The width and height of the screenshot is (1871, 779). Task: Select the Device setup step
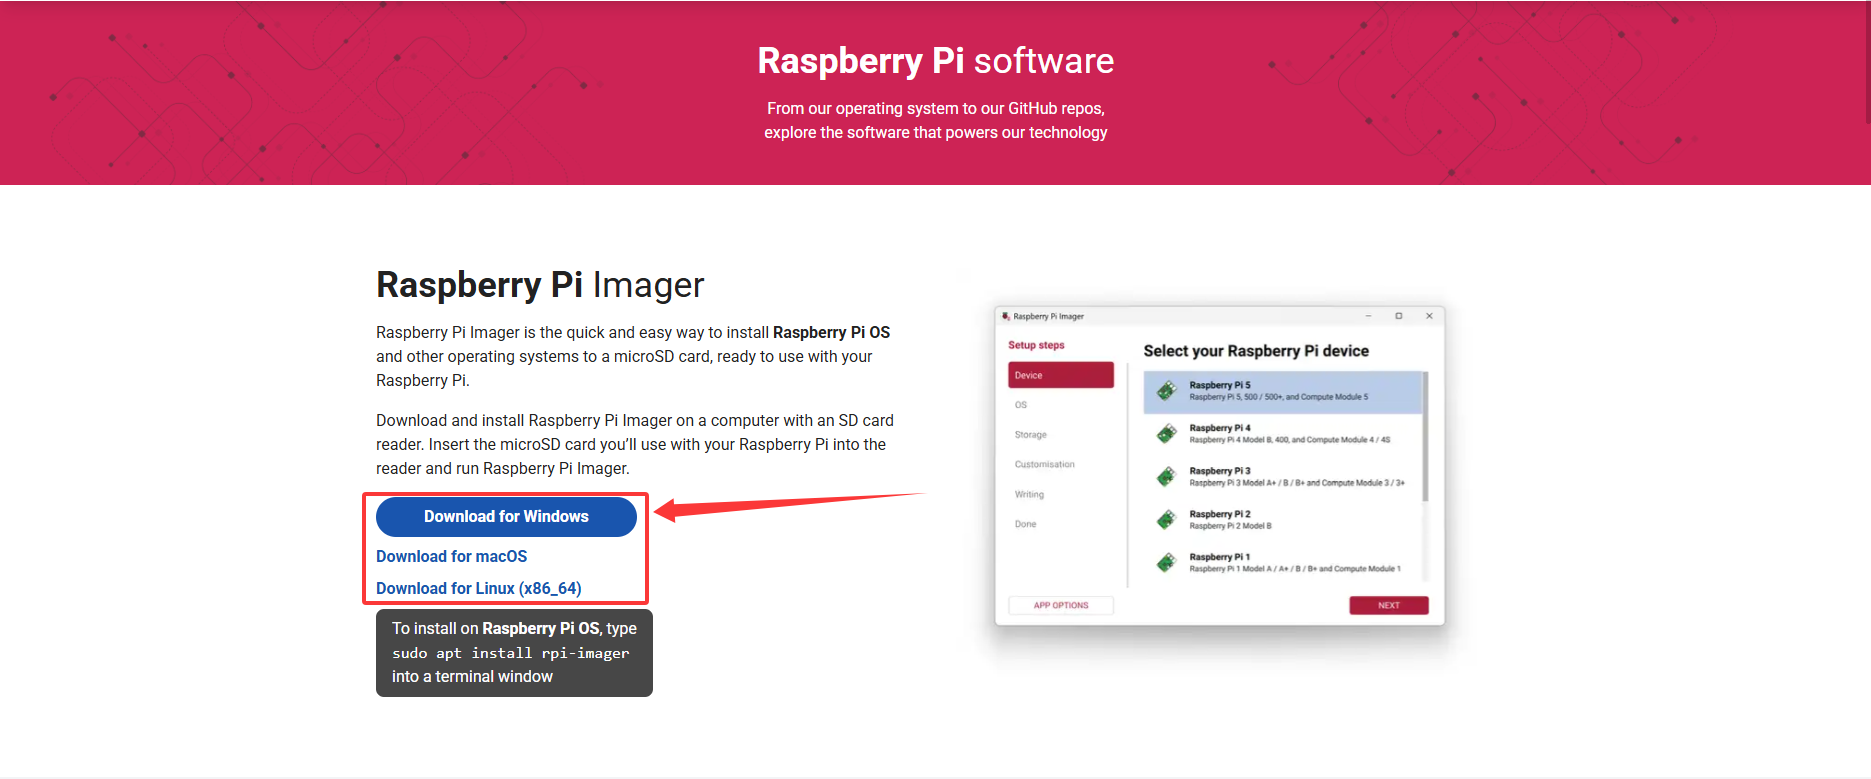coord(1061,375)
